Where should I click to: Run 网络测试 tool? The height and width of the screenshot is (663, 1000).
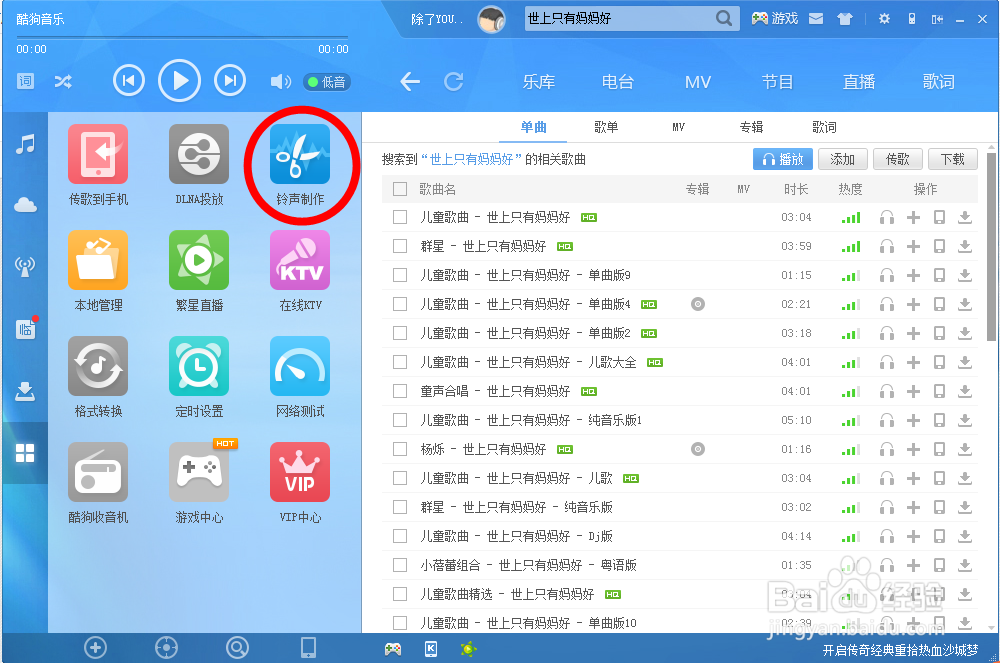(300, 377)
